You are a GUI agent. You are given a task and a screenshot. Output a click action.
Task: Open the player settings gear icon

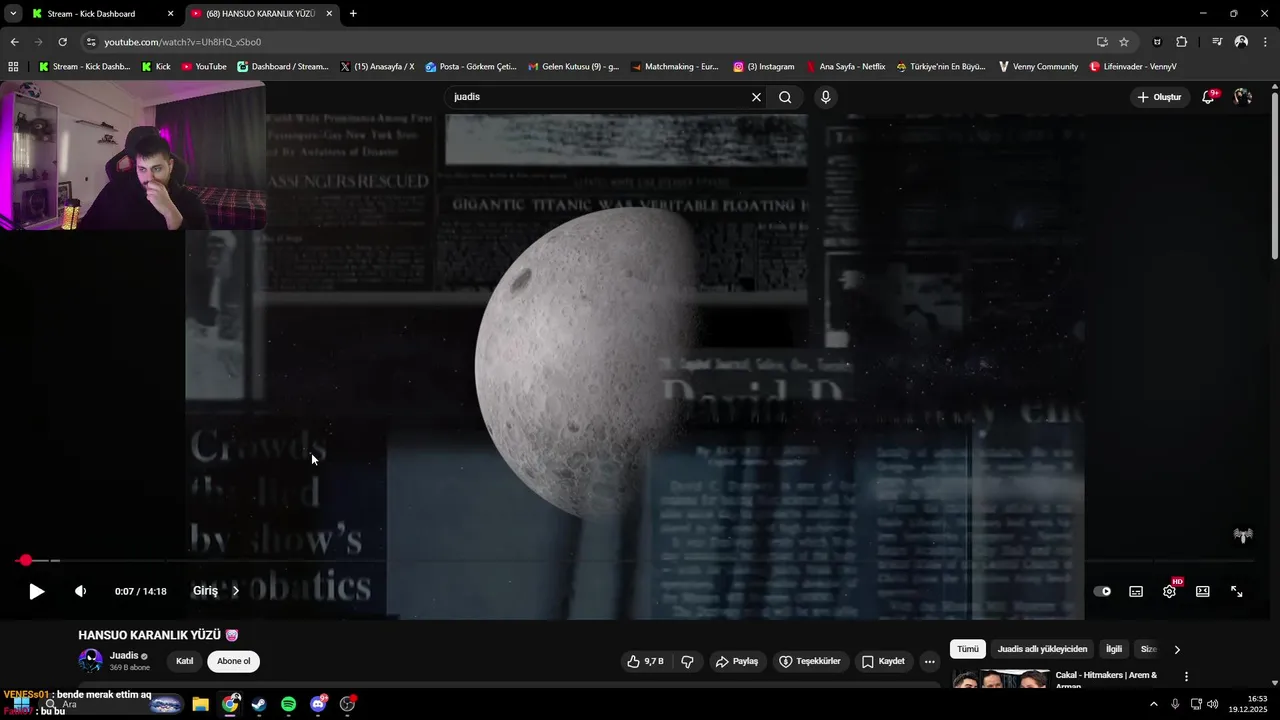pos(1169,591)
